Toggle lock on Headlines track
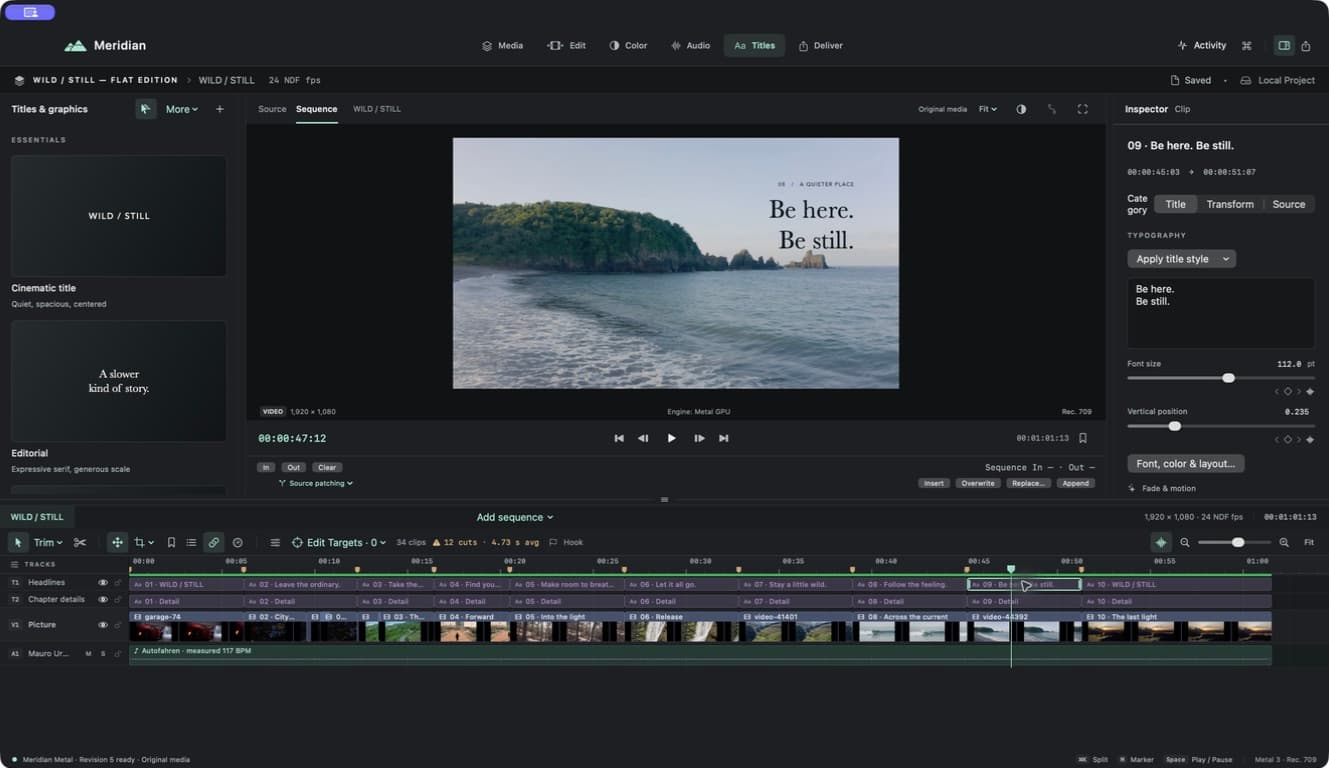This screenshot has width=1329, height=768. tap(117, 582)
